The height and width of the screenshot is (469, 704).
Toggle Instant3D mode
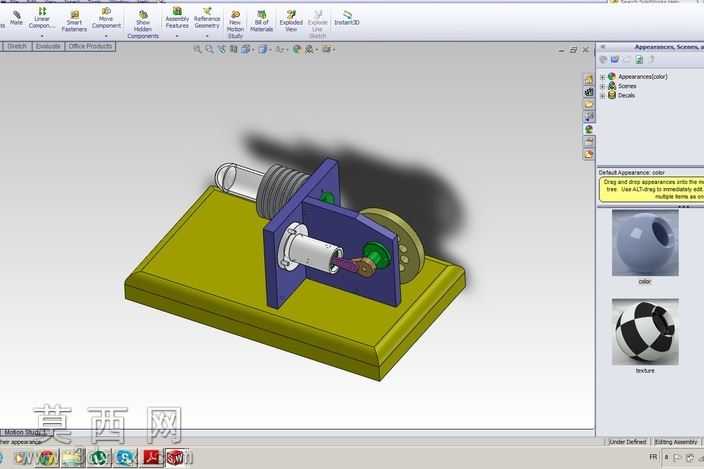(x=347, y=18)
